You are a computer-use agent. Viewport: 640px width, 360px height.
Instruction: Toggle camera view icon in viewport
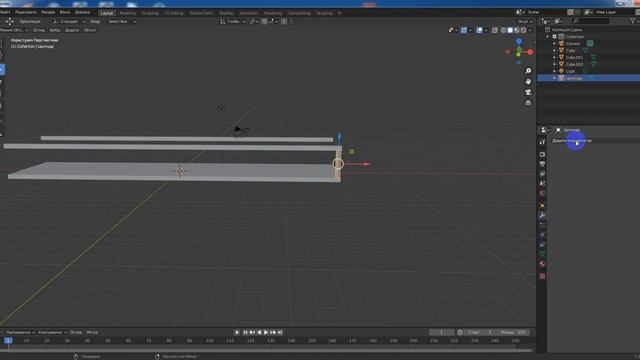pyautogui.click(x=528, y=92)
